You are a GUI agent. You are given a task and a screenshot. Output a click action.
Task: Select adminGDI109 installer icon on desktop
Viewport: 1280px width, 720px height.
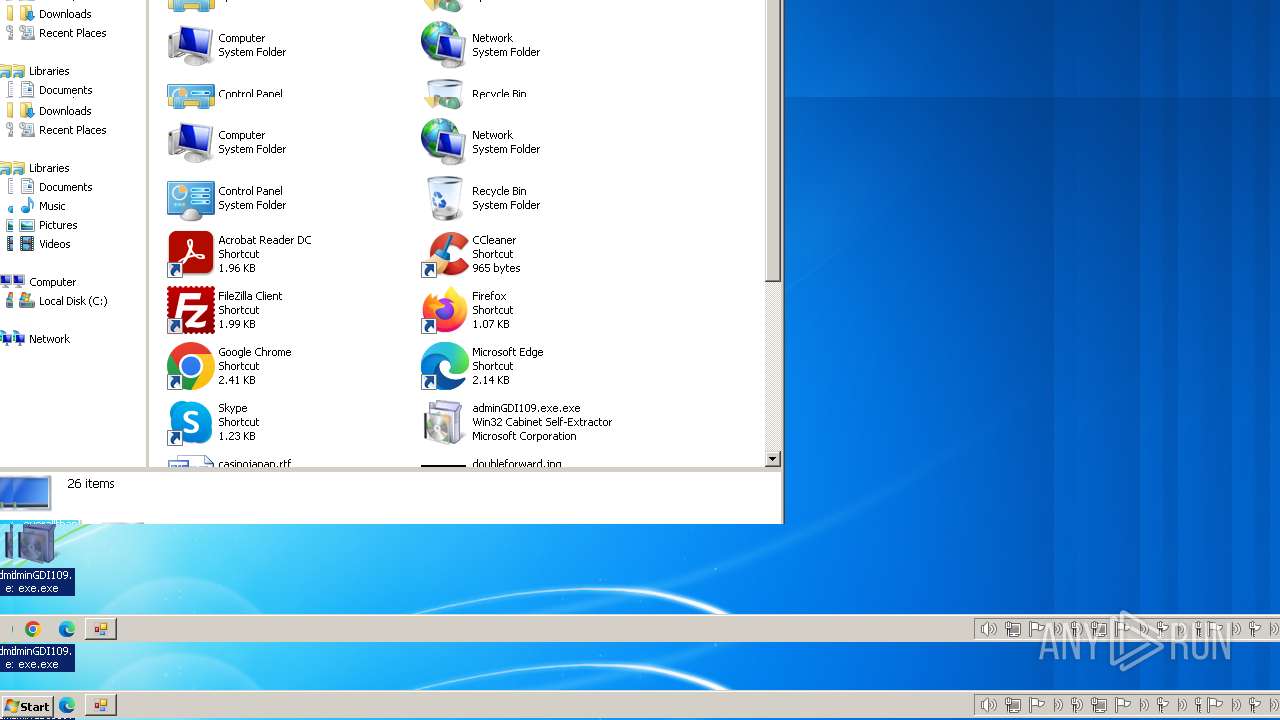(36, 559)
